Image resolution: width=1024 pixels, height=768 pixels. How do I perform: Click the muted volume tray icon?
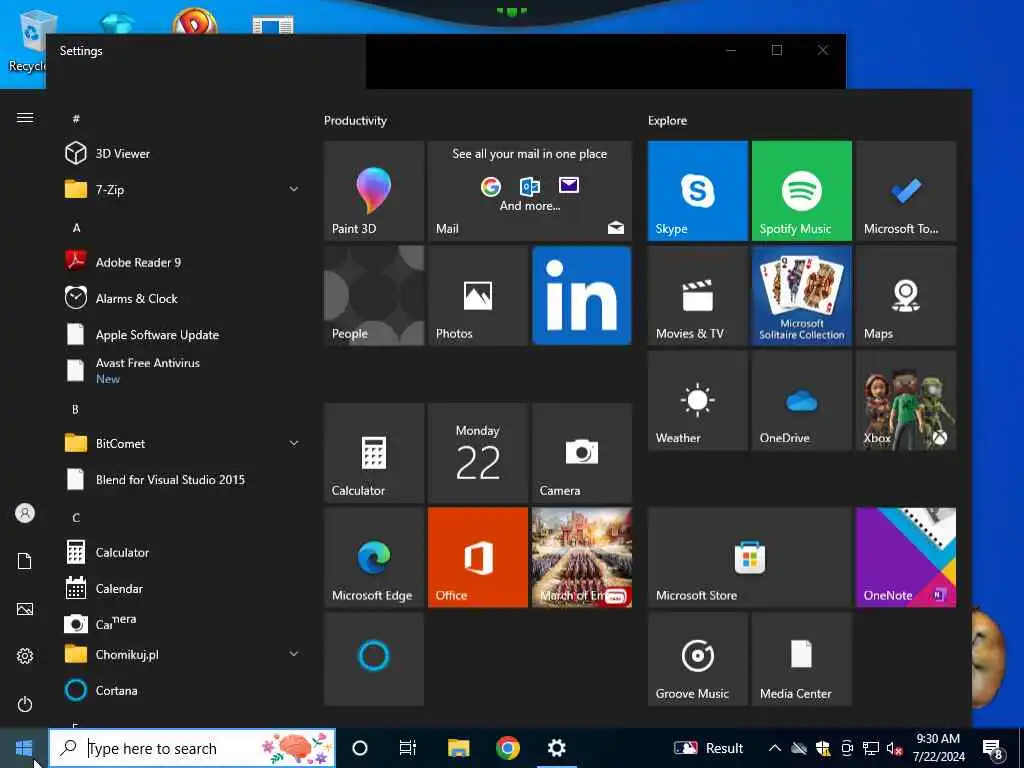coord(894,748)
